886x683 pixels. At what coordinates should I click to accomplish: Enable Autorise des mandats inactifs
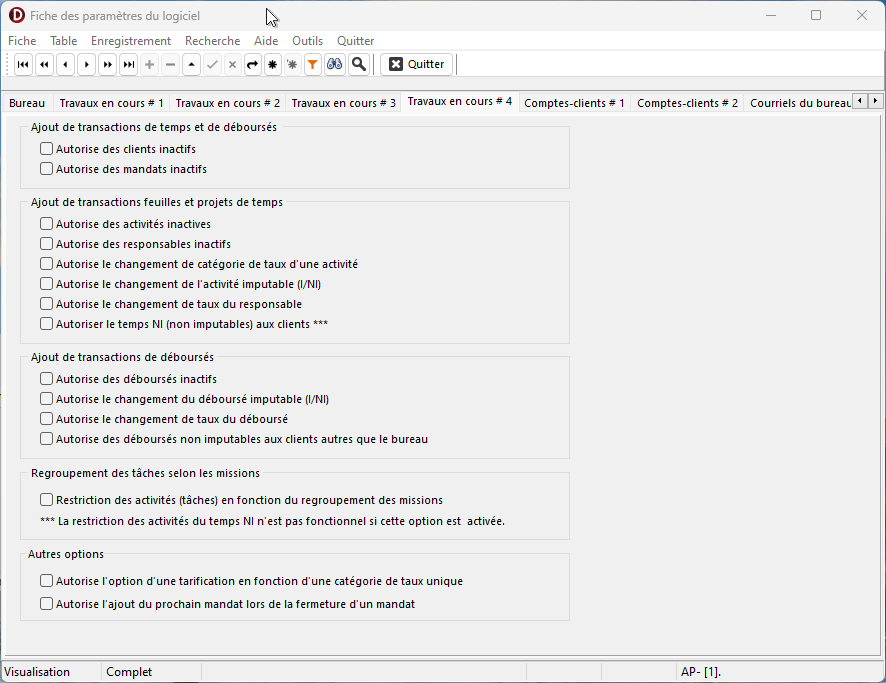point(46,169)
